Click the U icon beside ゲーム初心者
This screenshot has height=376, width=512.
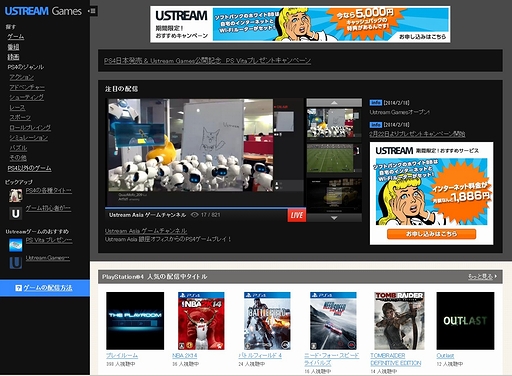click(x=15, y=213)
